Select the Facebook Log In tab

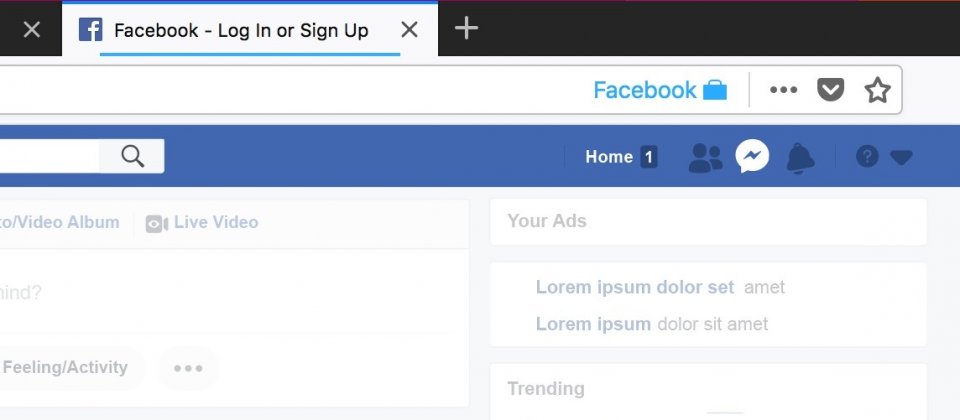pos(240,30)
